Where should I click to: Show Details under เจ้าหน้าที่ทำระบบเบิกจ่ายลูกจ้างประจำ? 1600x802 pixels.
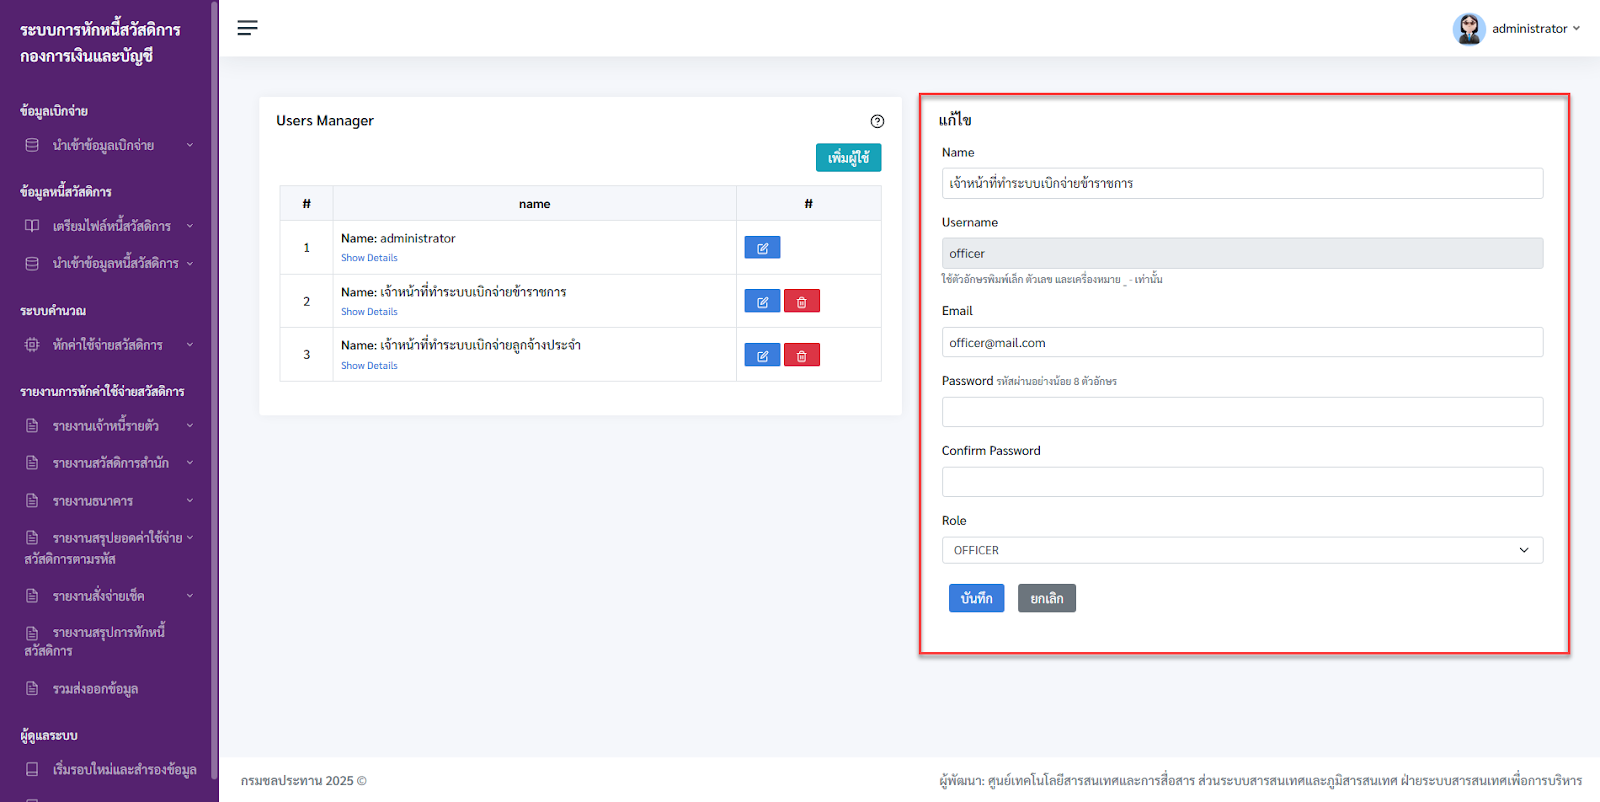[x=369, y=366]
